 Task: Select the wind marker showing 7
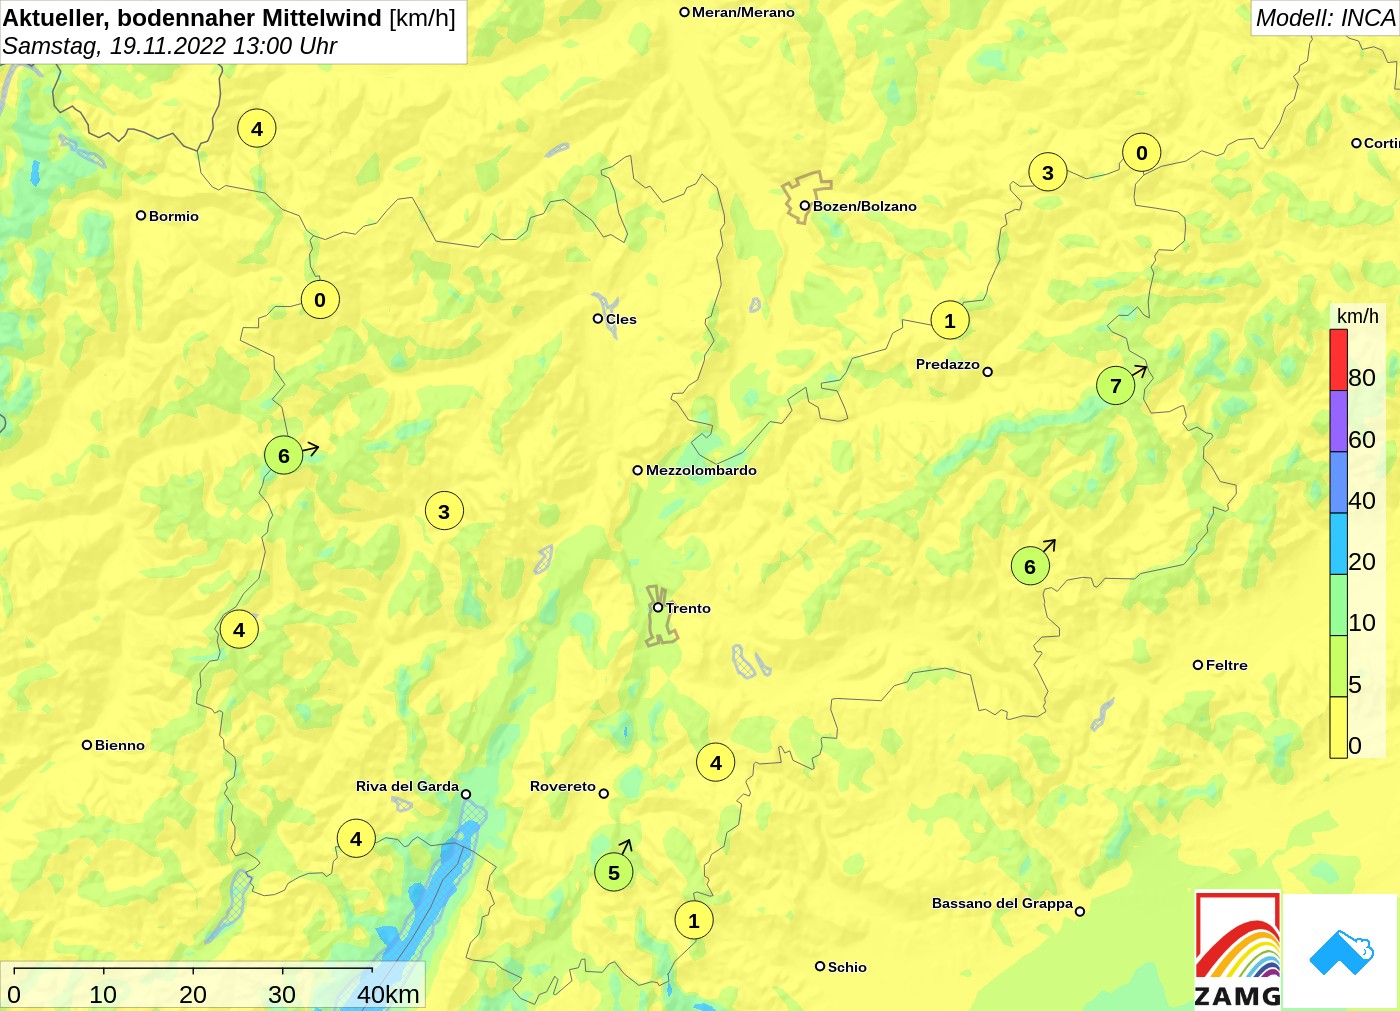coord(1116,386)
